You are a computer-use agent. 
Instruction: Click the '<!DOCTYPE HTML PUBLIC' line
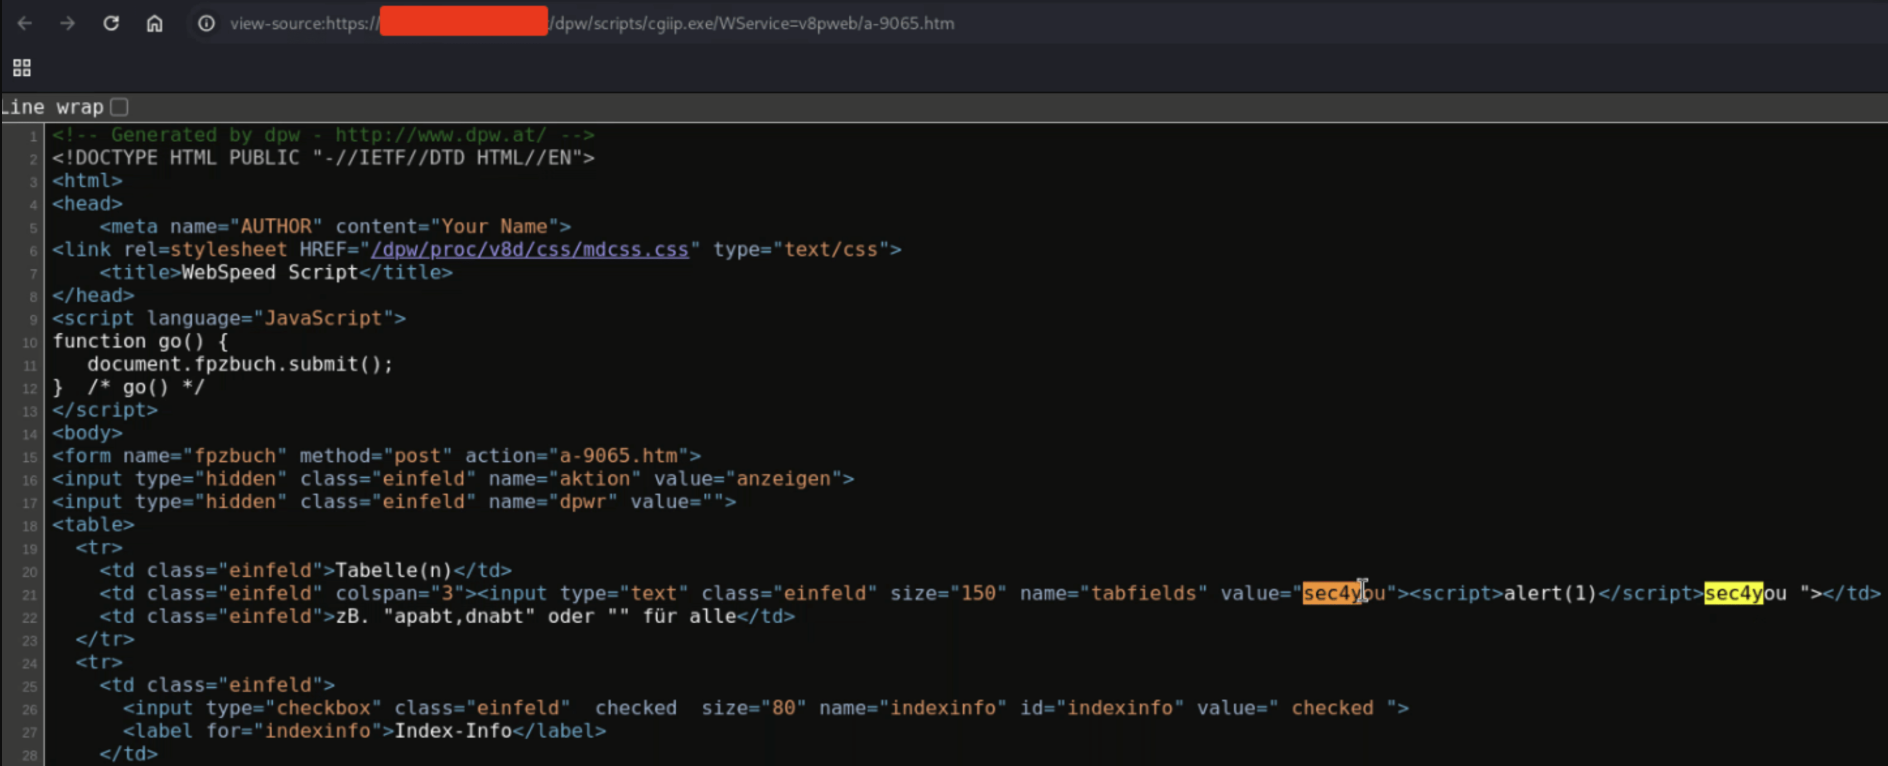click(323, 158)
